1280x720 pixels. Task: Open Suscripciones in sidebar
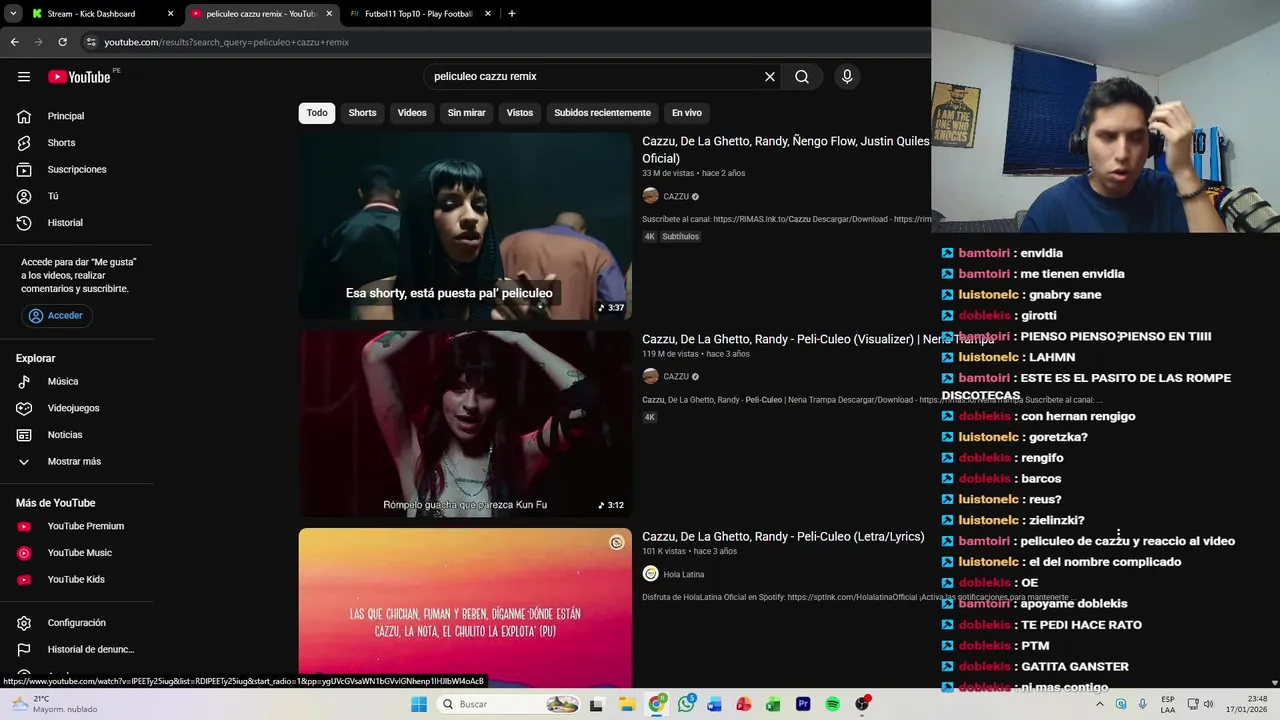[77, 170]
